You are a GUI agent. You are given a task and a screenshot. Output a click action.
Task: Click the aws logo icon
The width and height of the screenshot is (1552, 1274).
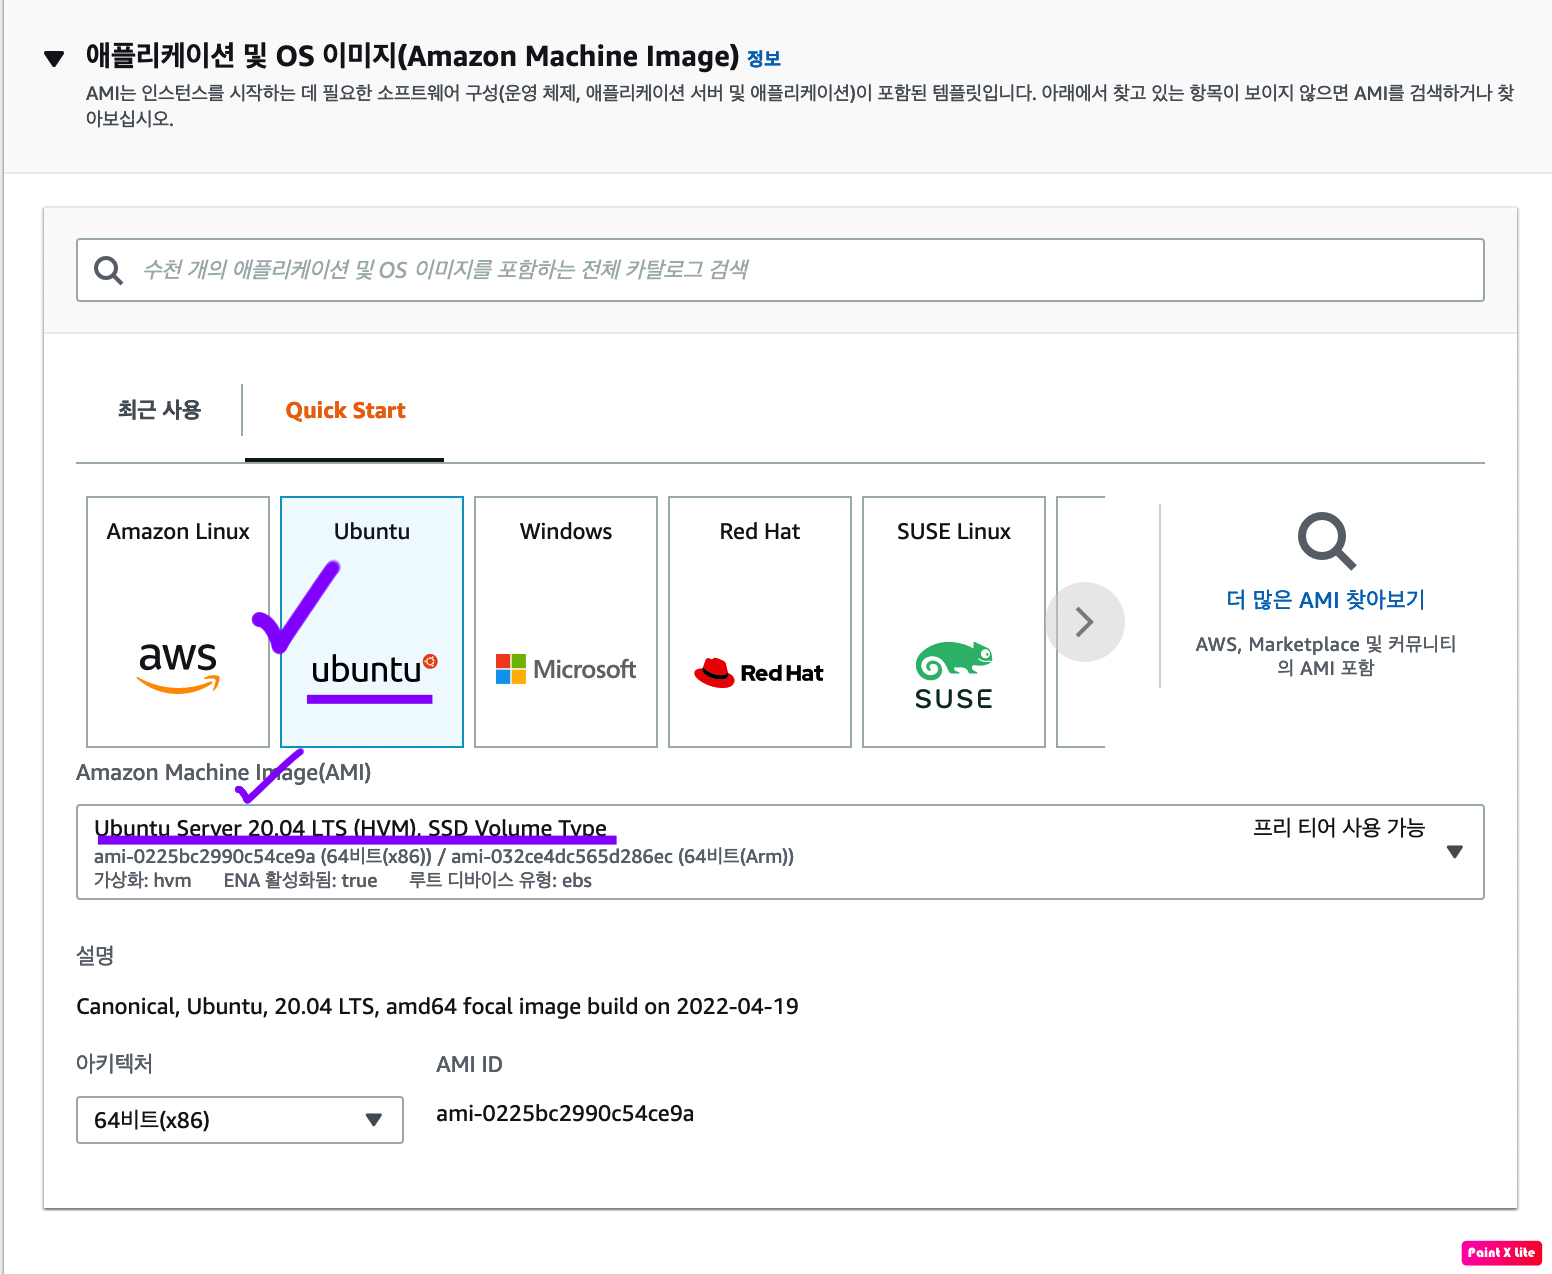178,667
